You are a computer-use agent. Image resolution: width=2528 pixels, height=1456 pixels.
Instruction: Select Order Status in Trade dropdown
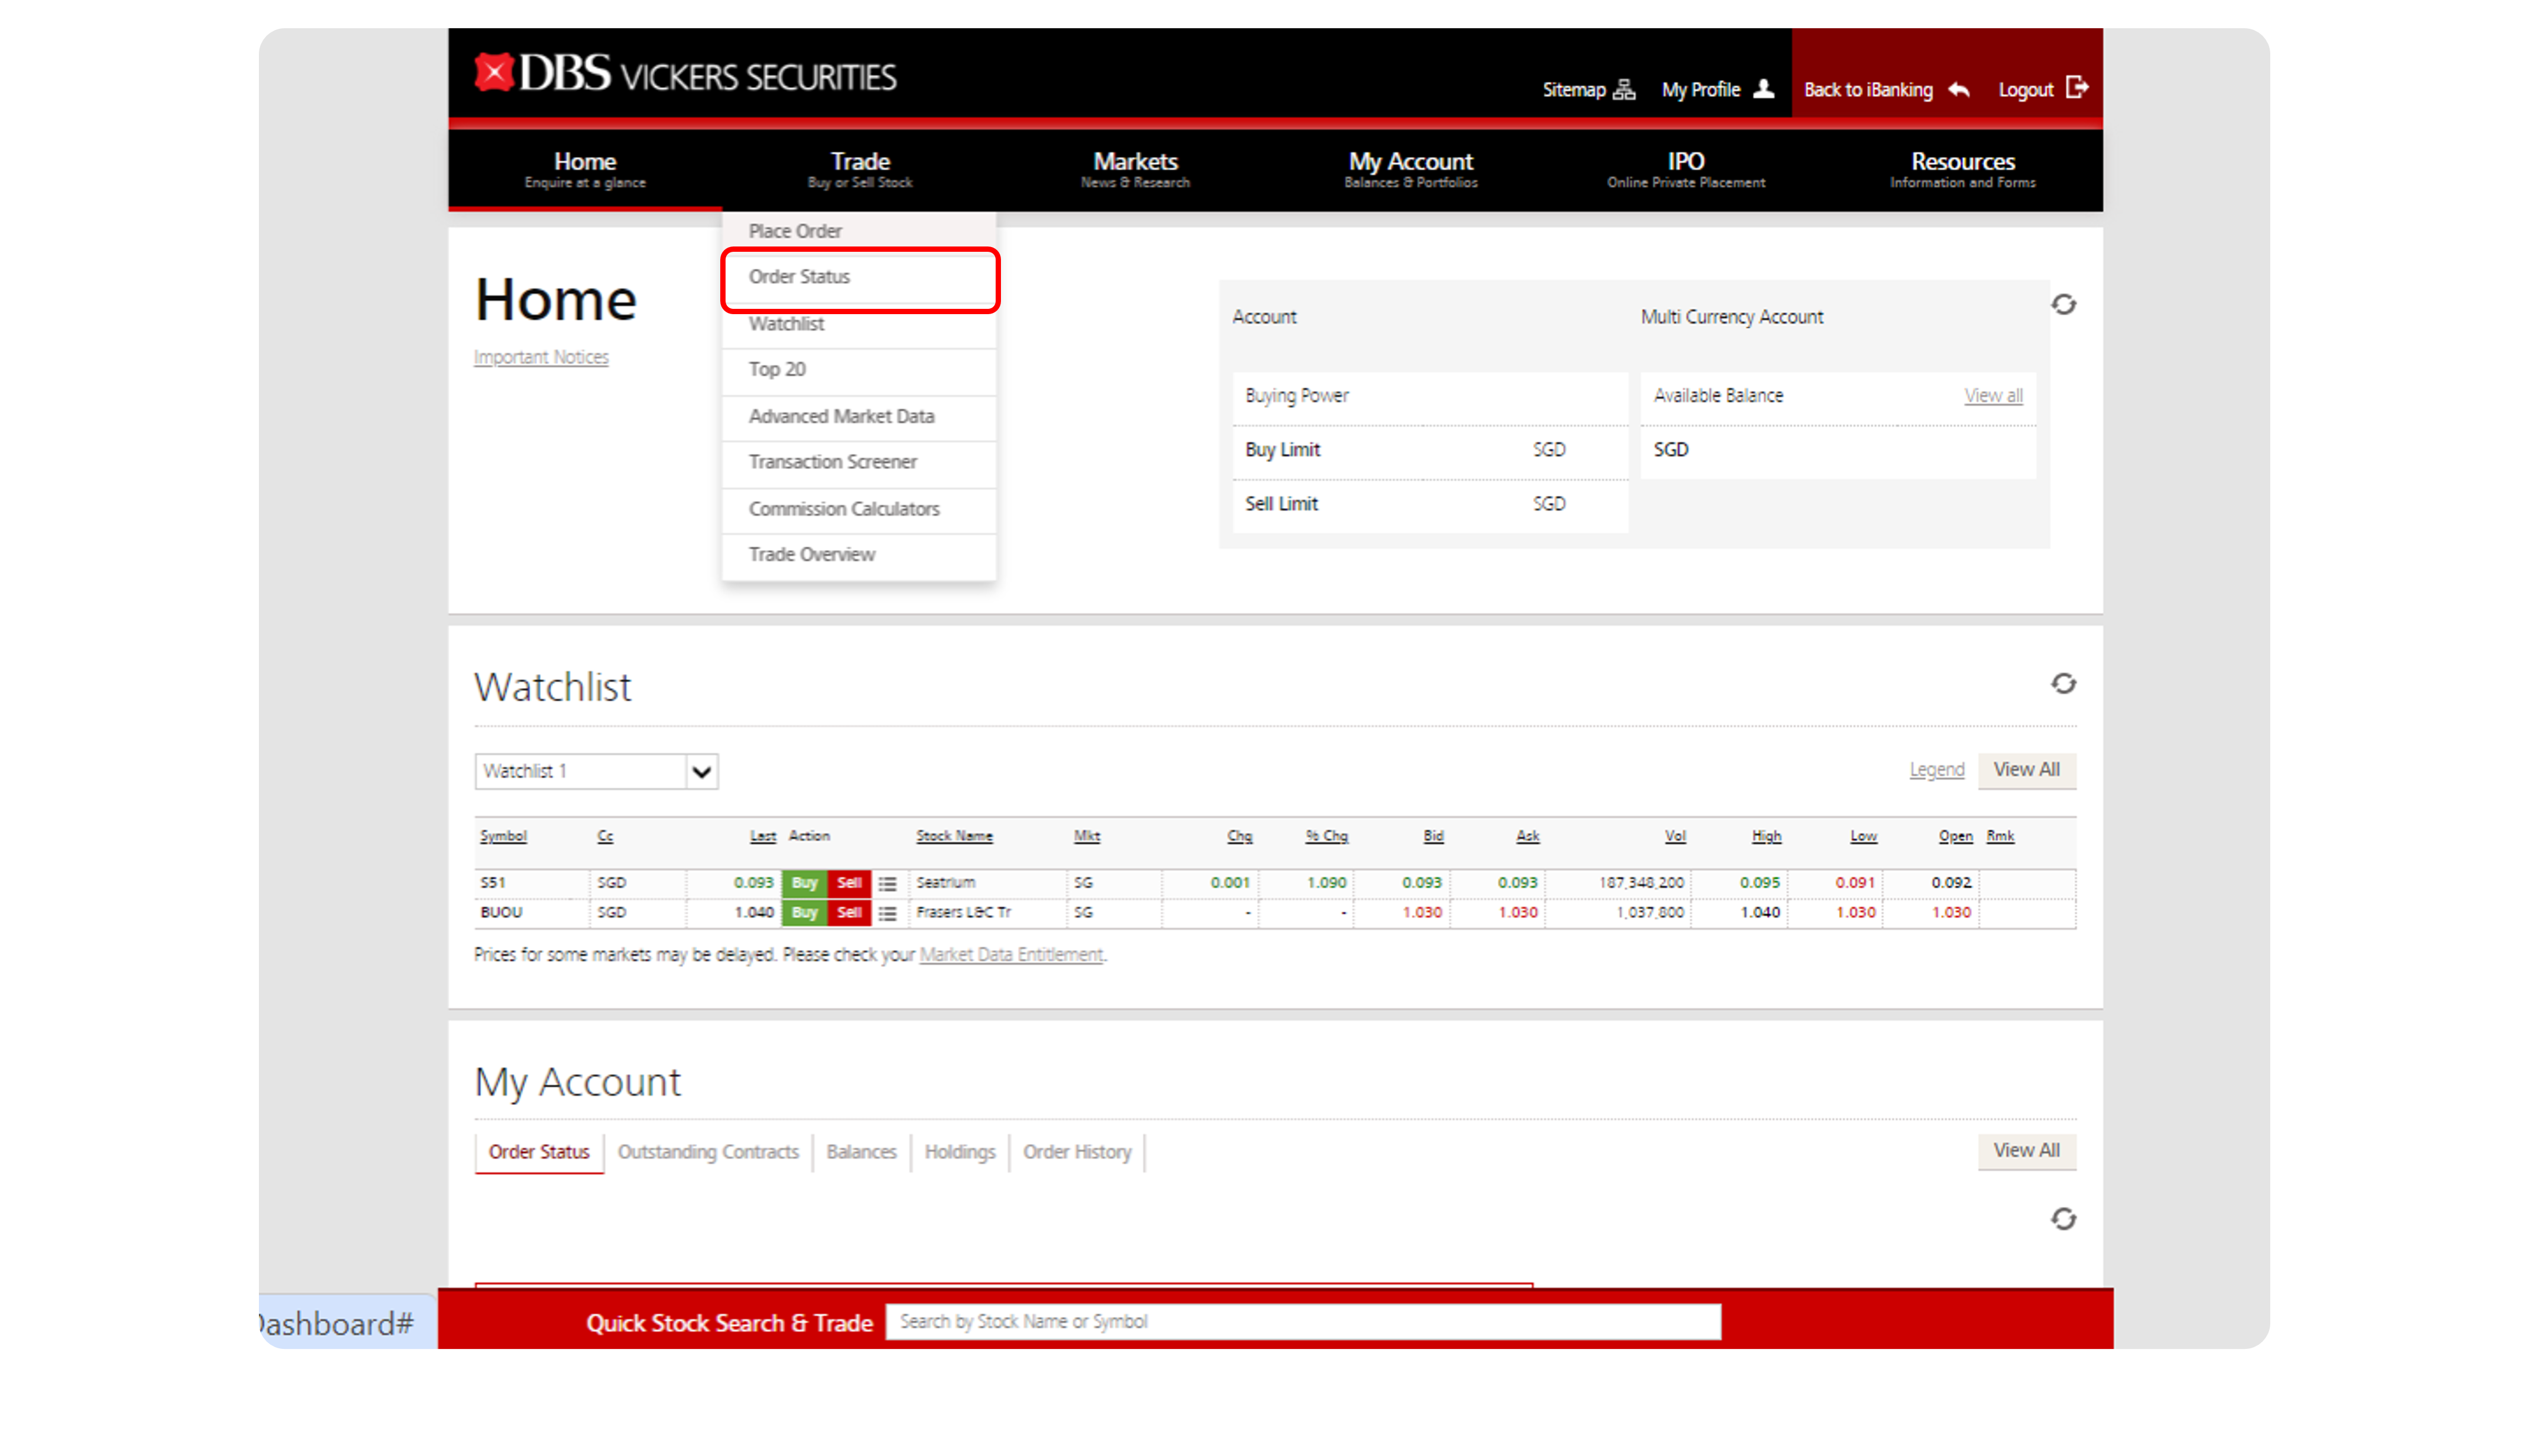pos(859,277)
